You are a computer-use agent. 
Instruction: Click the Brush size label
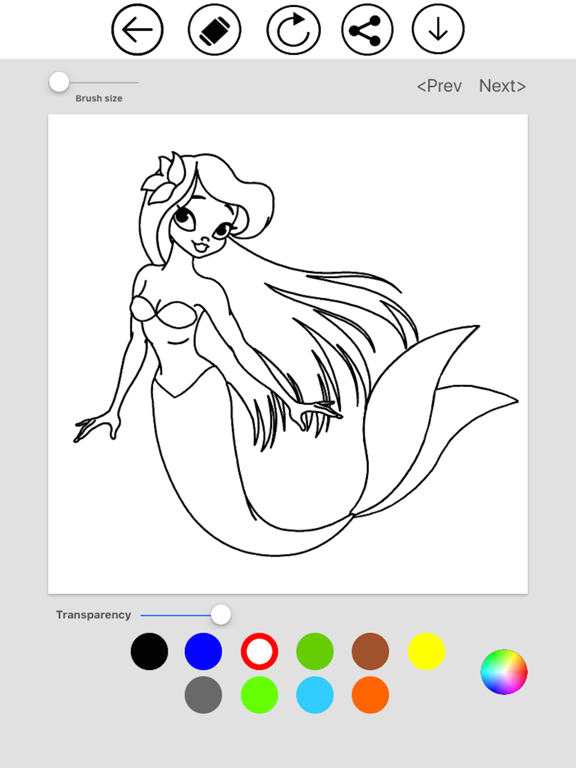pyautogui.click(x=99, y=98)
